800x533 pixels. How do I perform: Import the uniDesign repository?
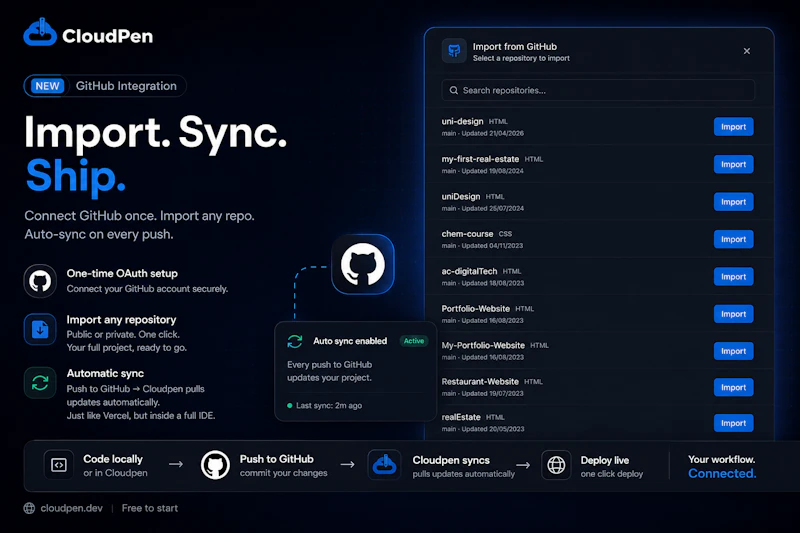pos(733,202)
